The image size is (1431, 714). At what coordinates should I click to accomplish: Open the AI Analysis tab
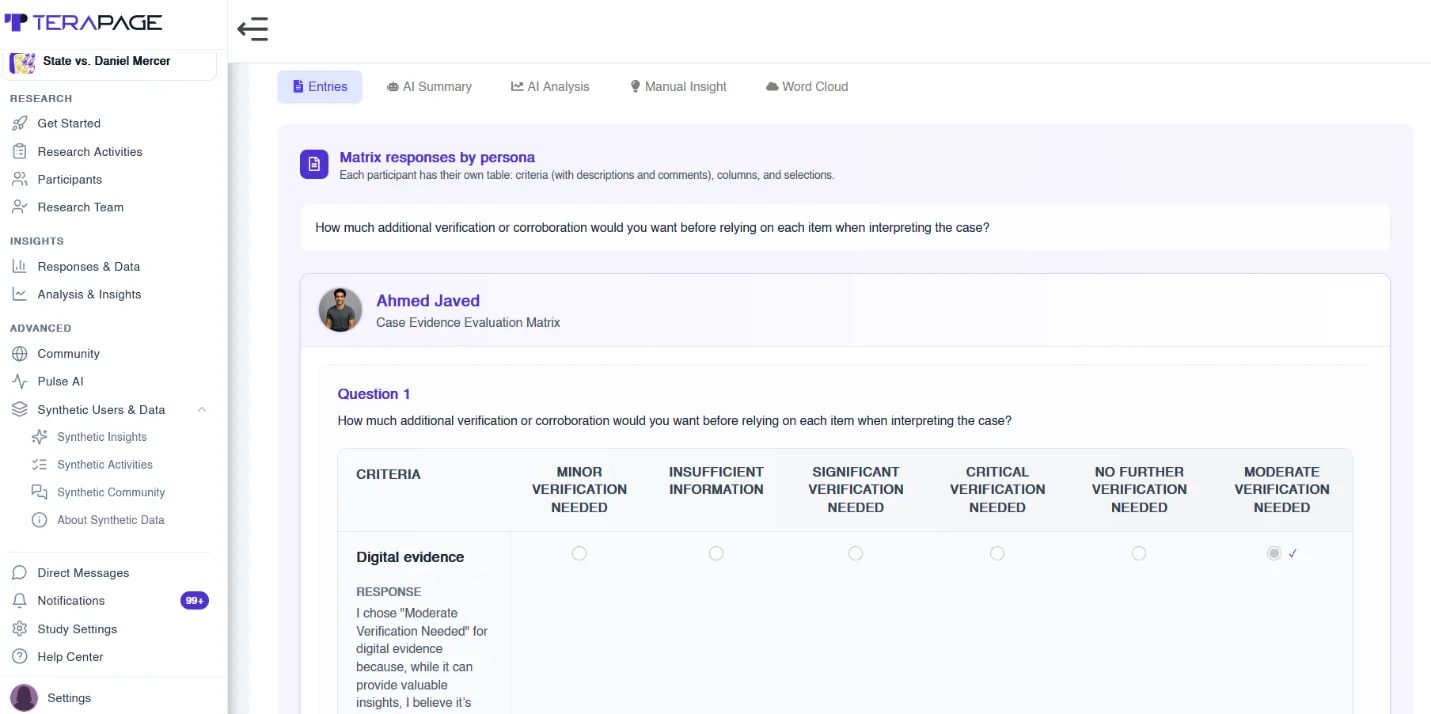[x=550, y=87]
